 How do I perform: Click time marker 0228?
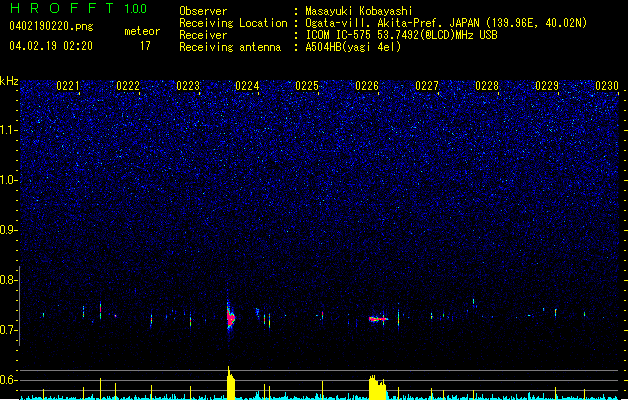[487, 86]
